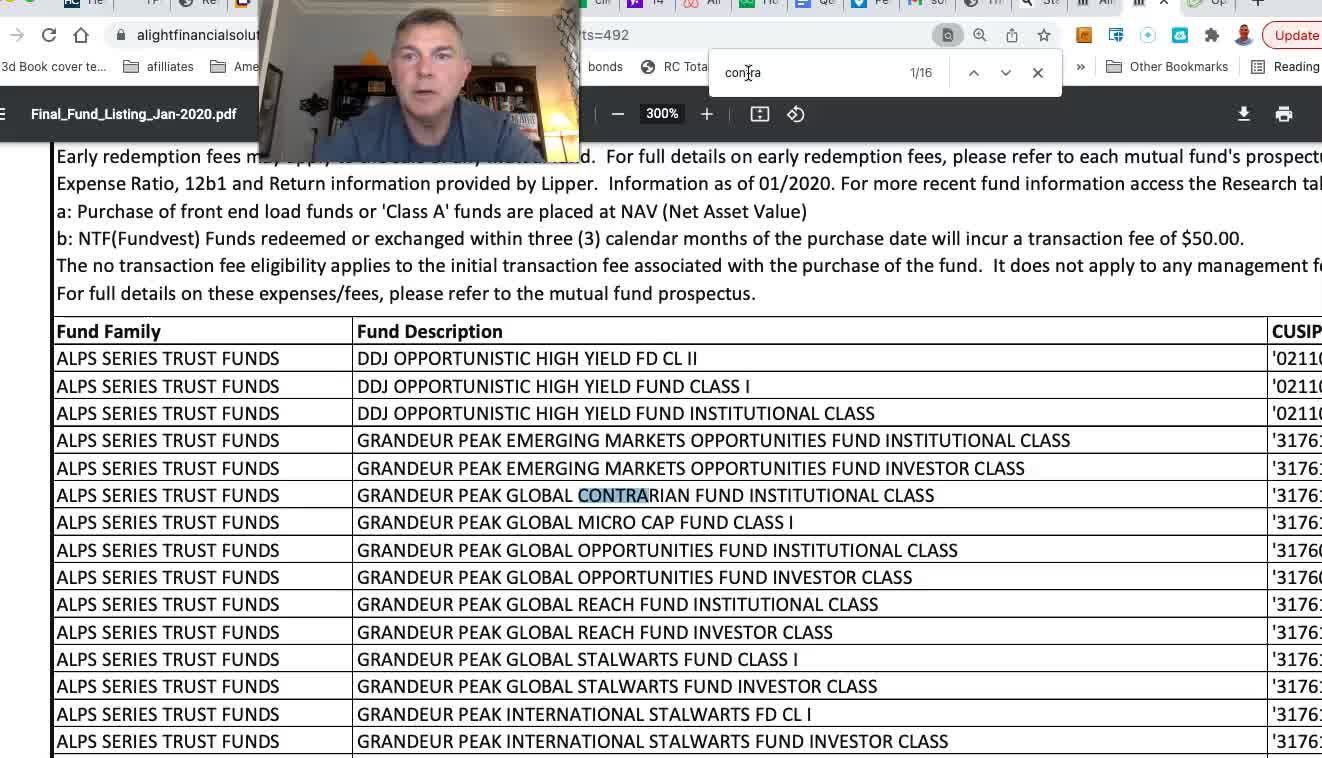Image resolution: width=1322 pixels, height=758 pixels.
Task: Reload the page with the refresh icon
Action: [48, 35]
